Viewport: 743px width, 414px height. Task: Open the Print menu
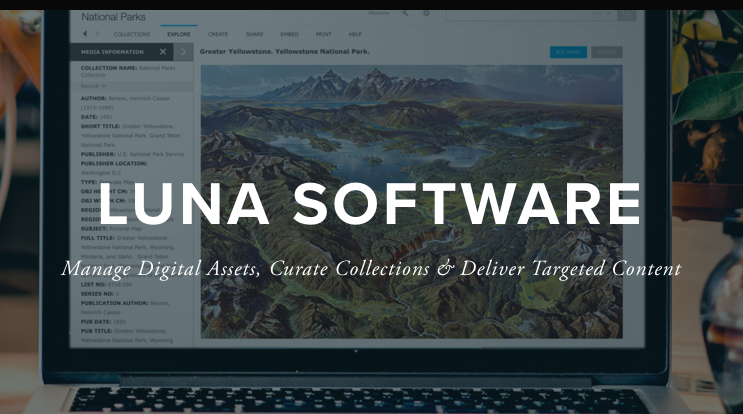tap(324, 34)
